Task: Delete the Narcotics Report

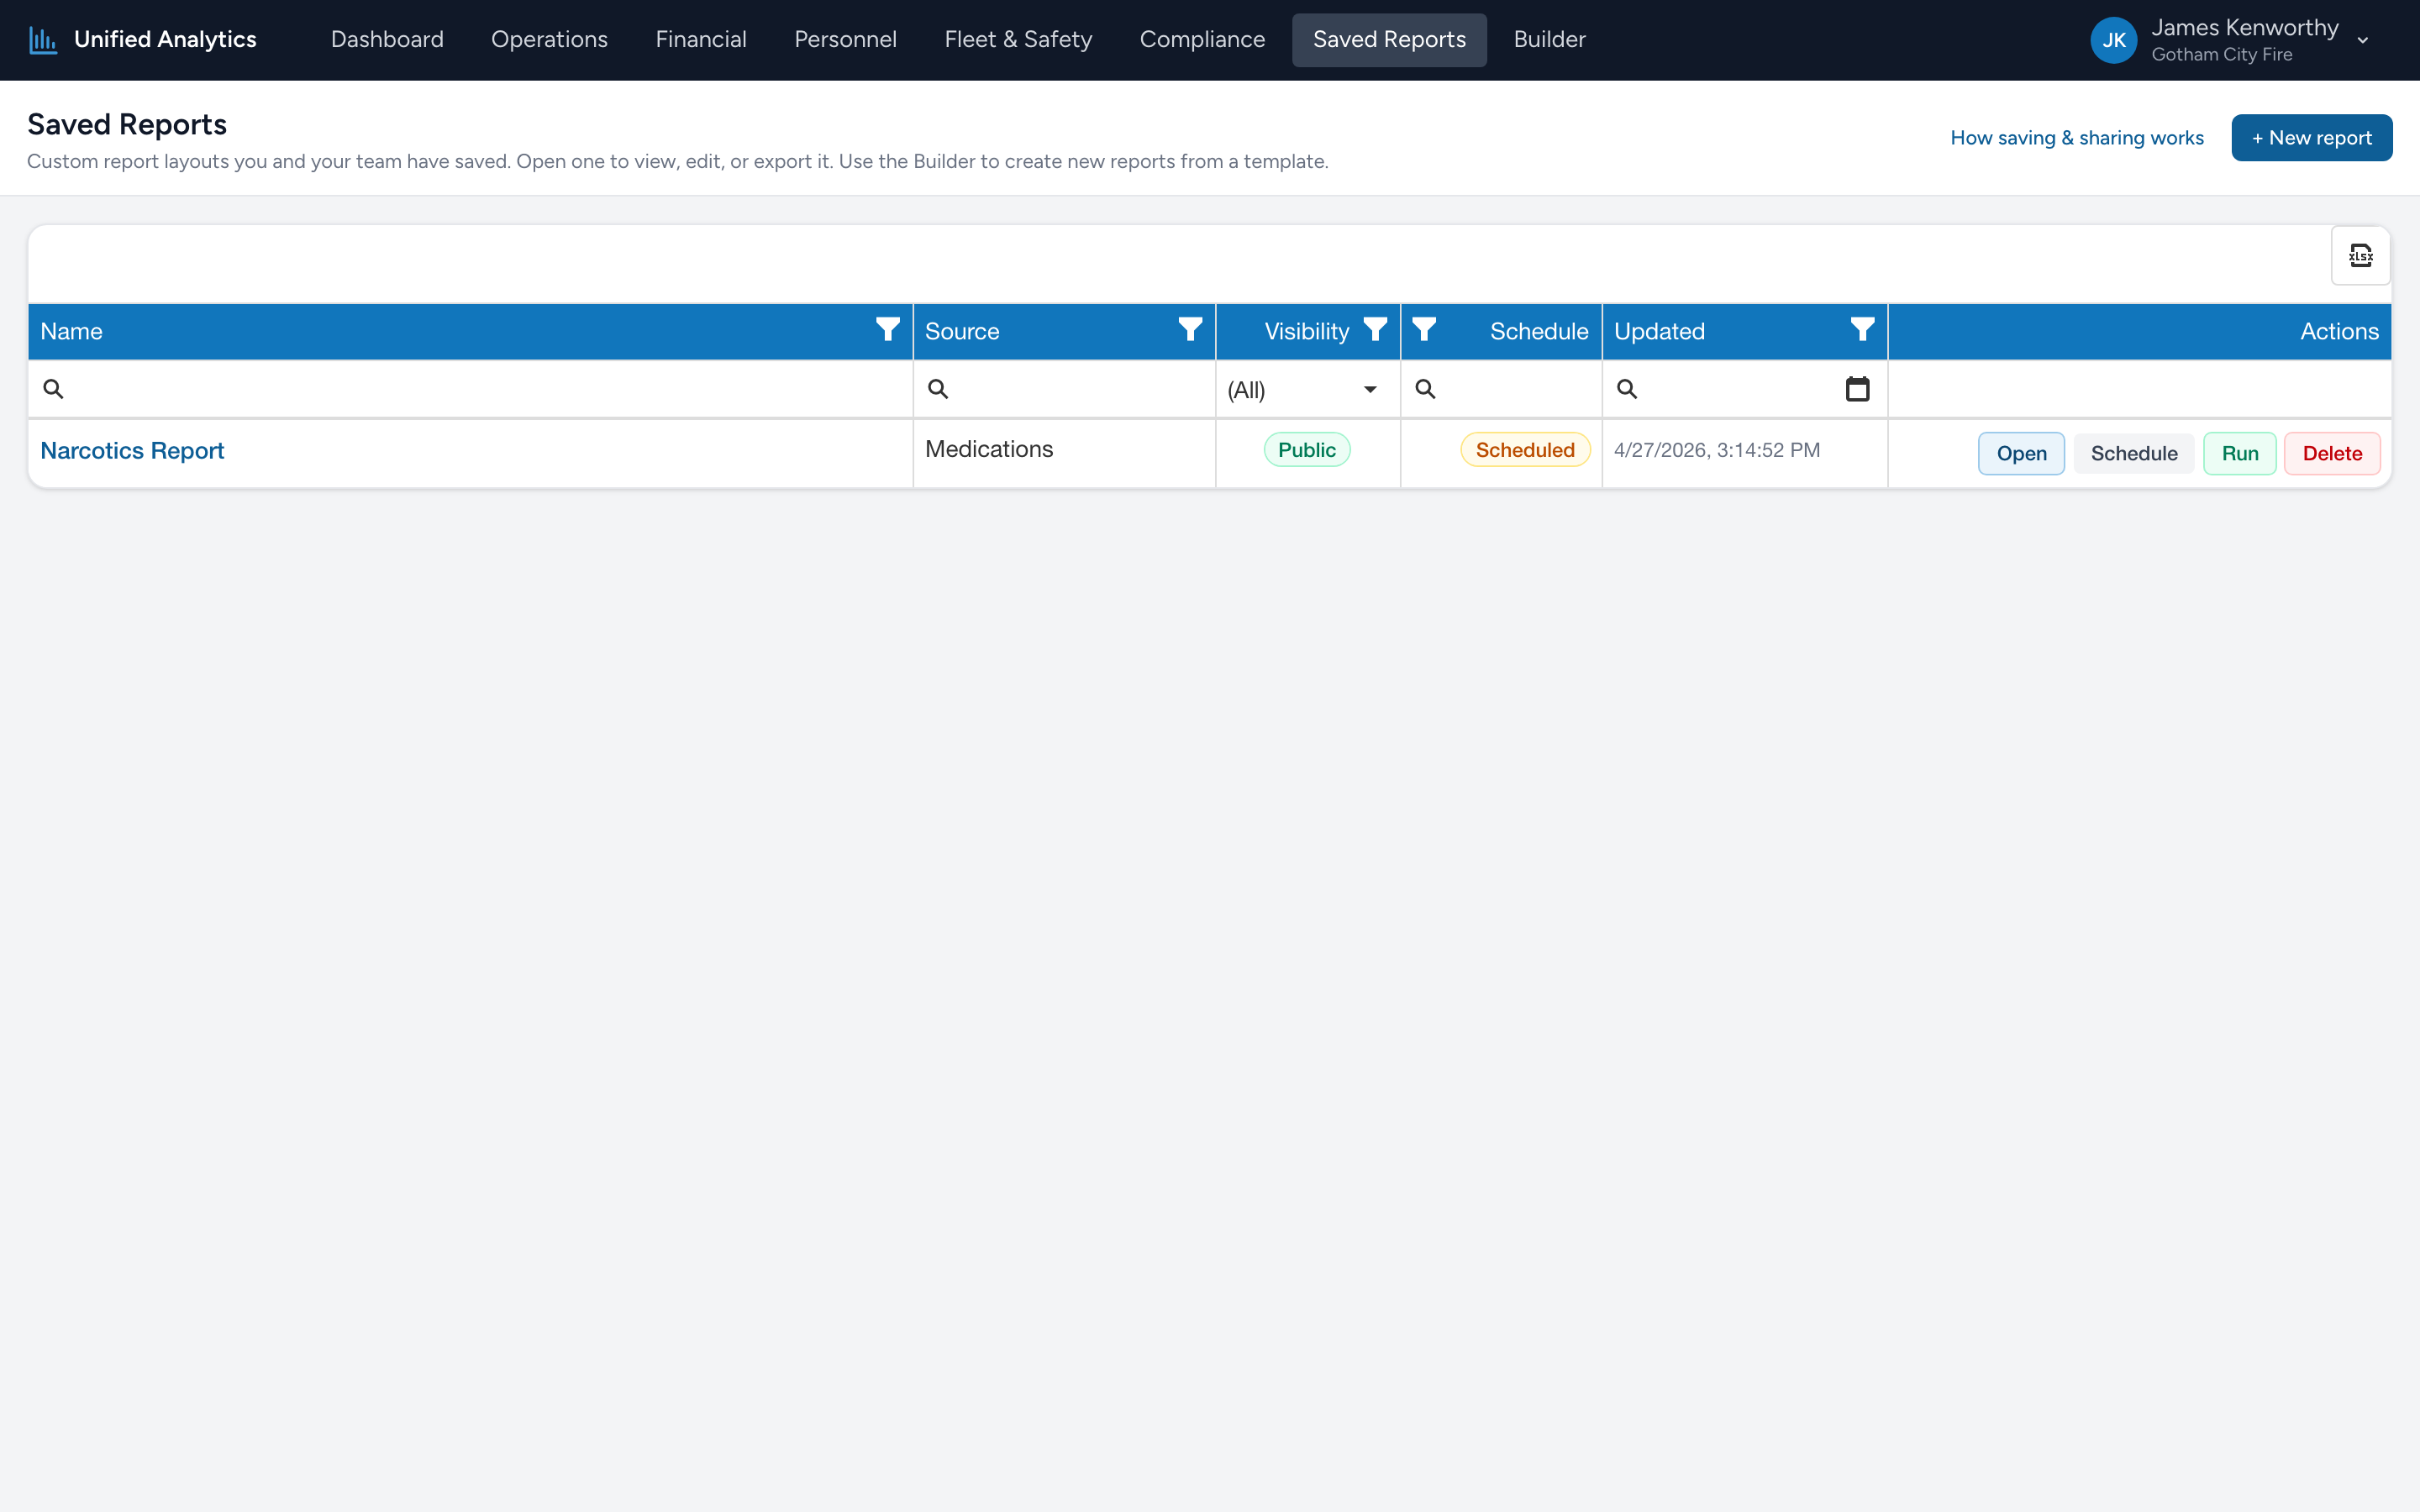Action: (x=2332, y=454)
